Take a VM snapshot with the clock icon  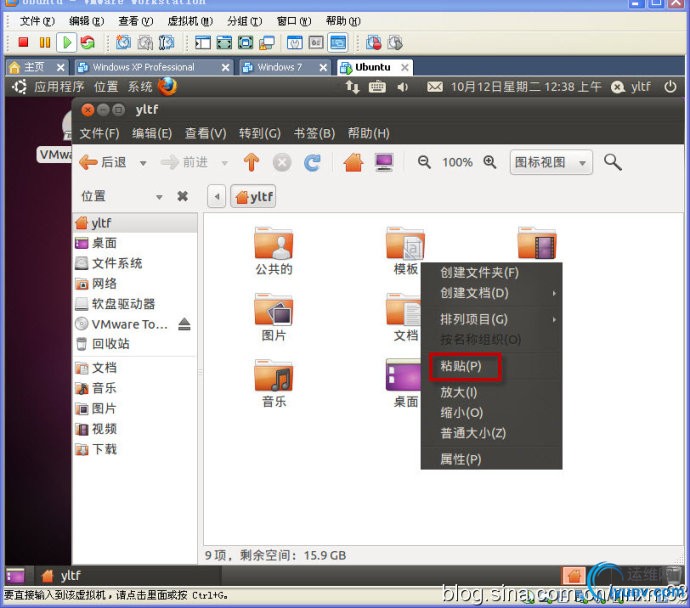coord(124,42)
